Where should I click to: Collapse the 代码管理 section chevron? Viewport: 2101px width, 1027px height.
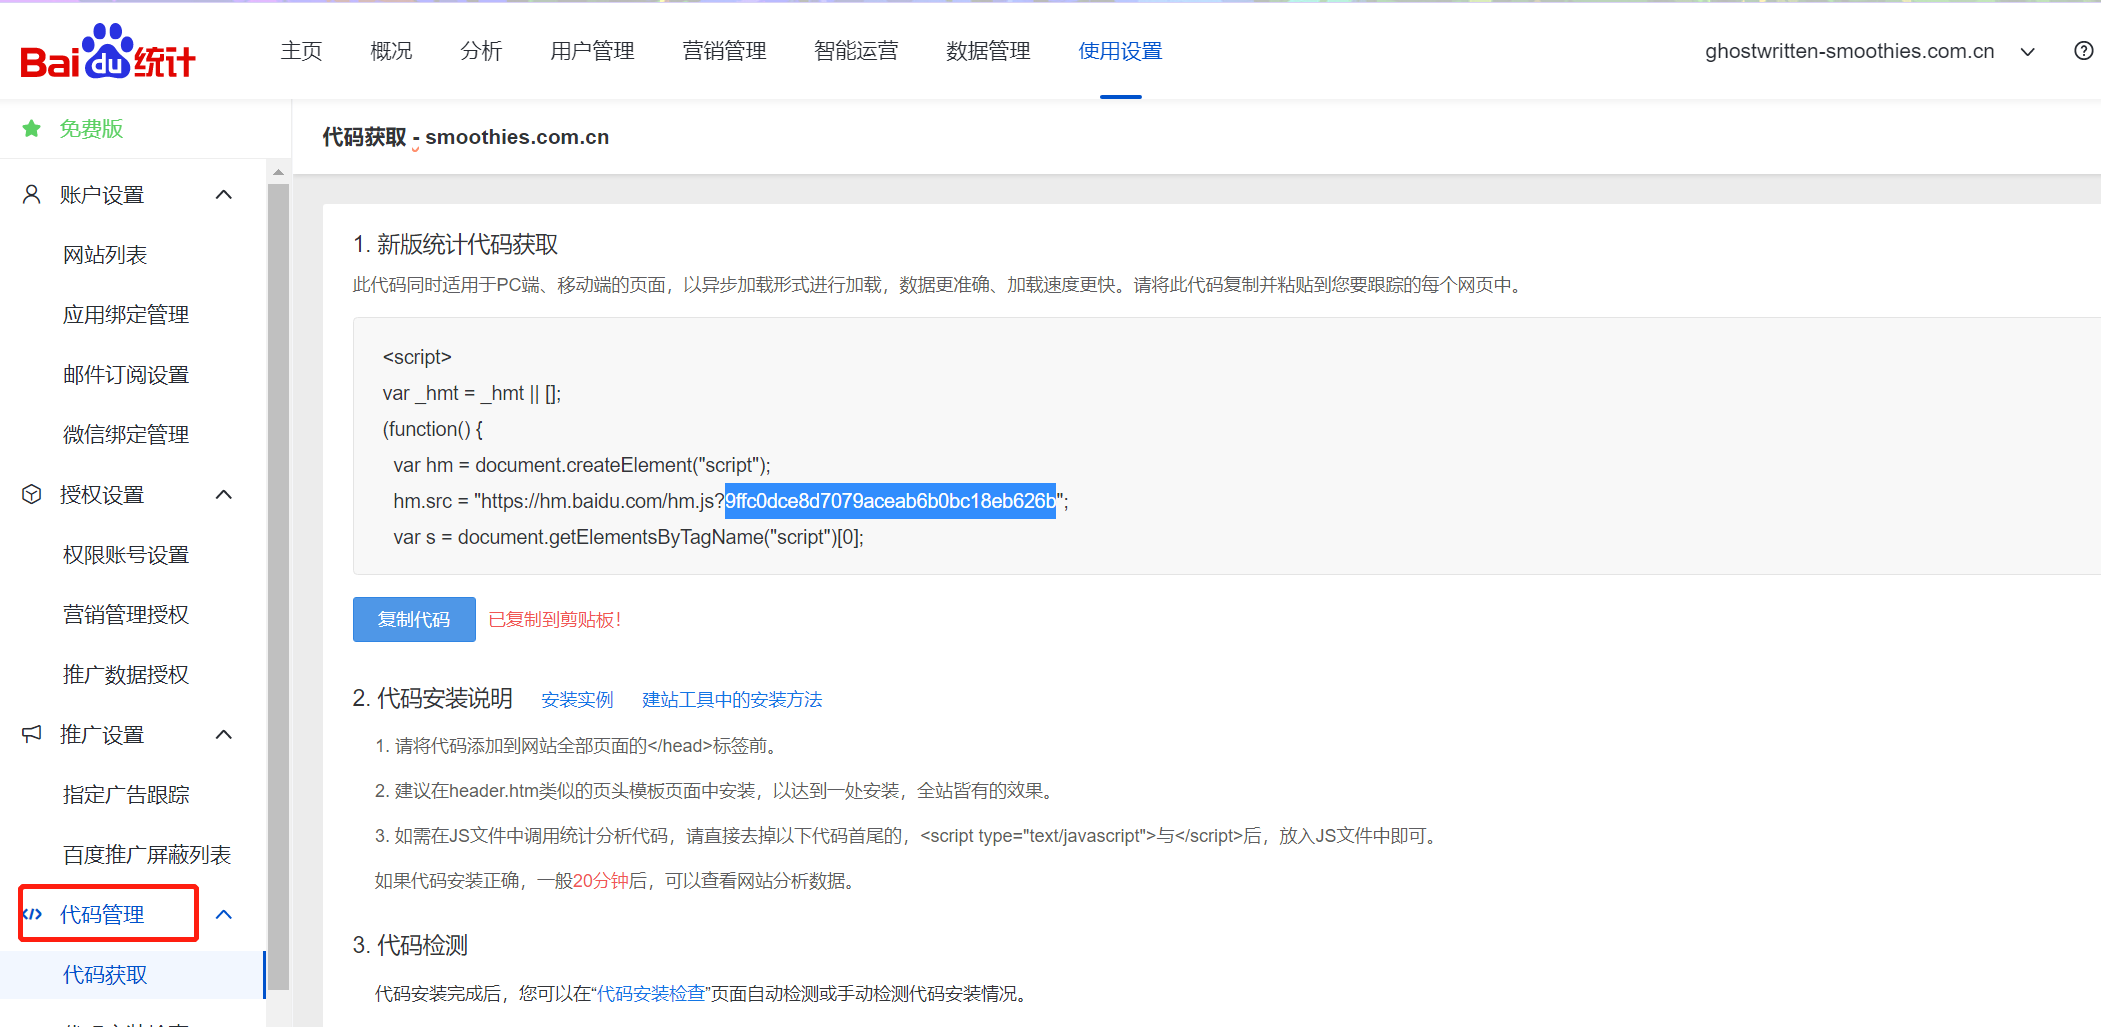224,914
